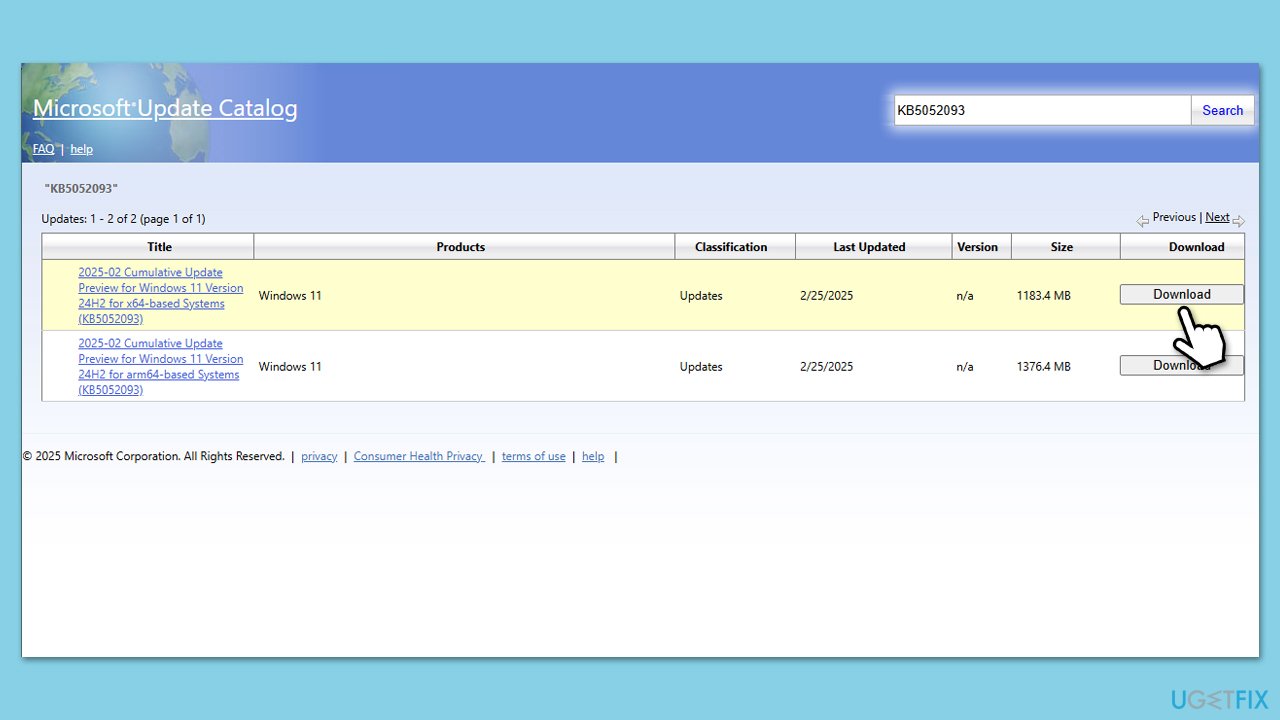Select the Previous pagination text
1280x720 pixels.
pyautogui.click(x=1174, y=217)
